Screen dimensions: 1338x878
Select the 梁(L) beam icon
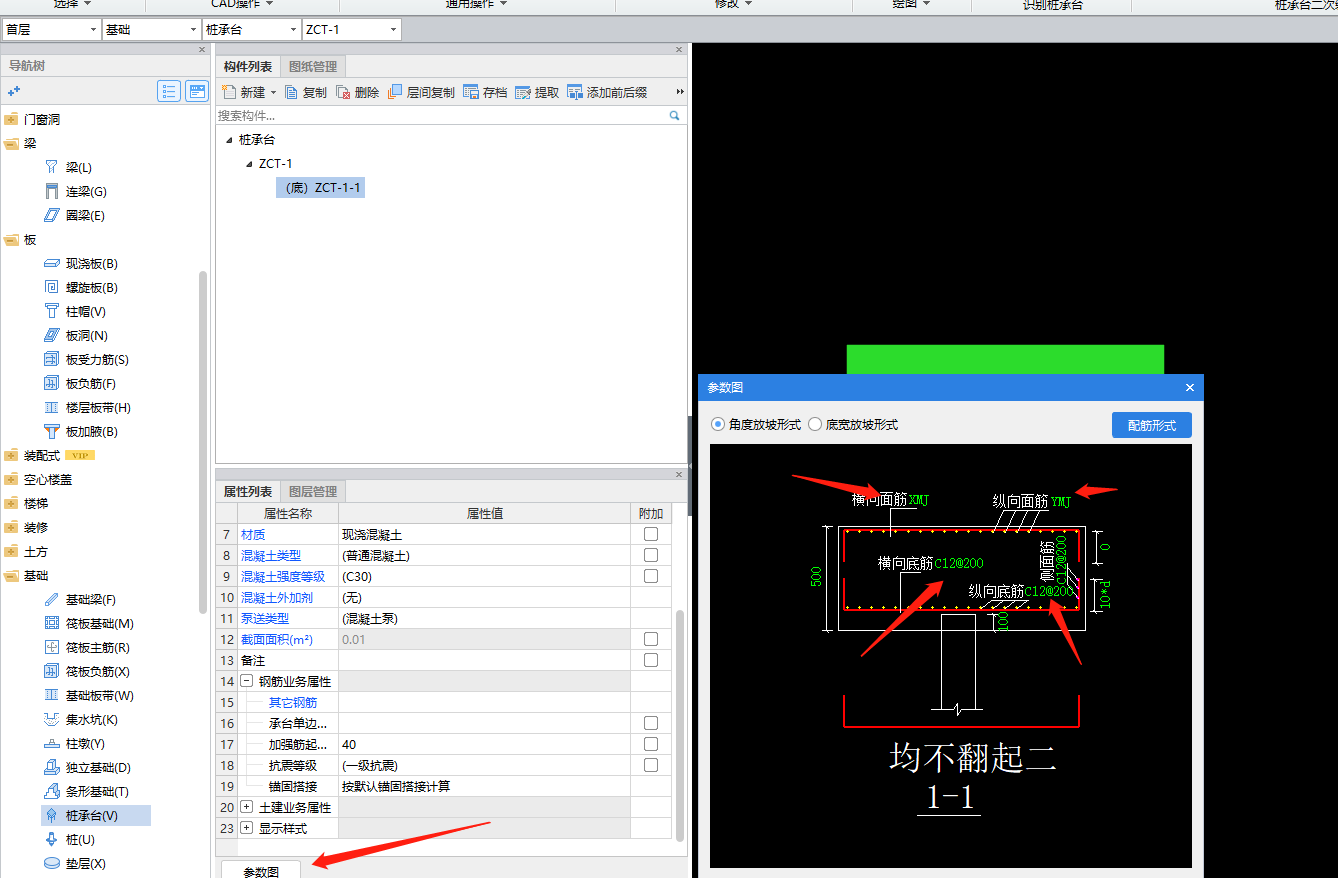click(52, 167)
